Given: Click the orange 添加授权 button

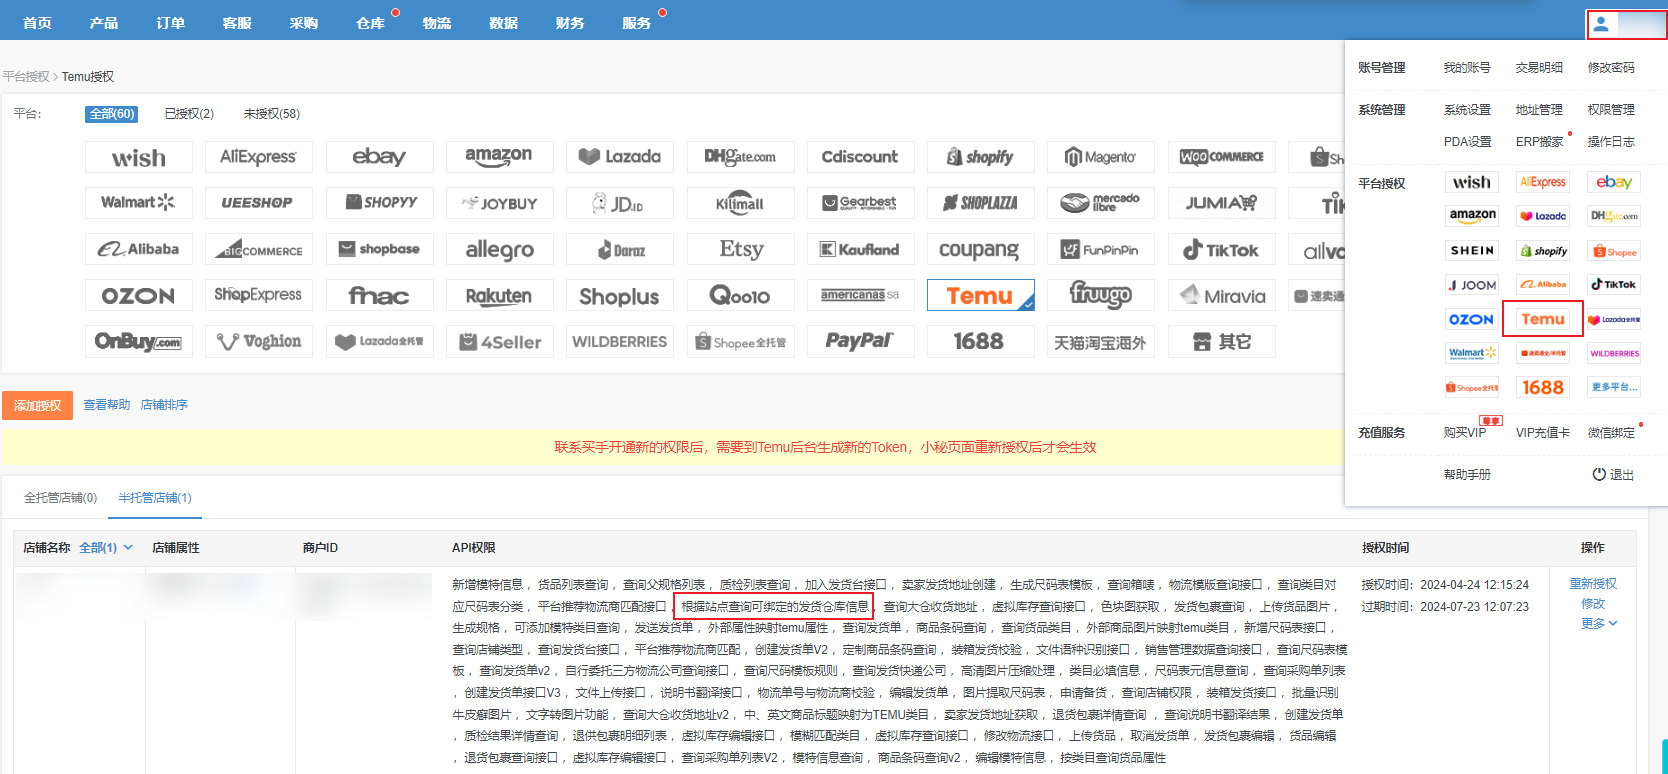Looking at the screenshot, I should [38, 405].
